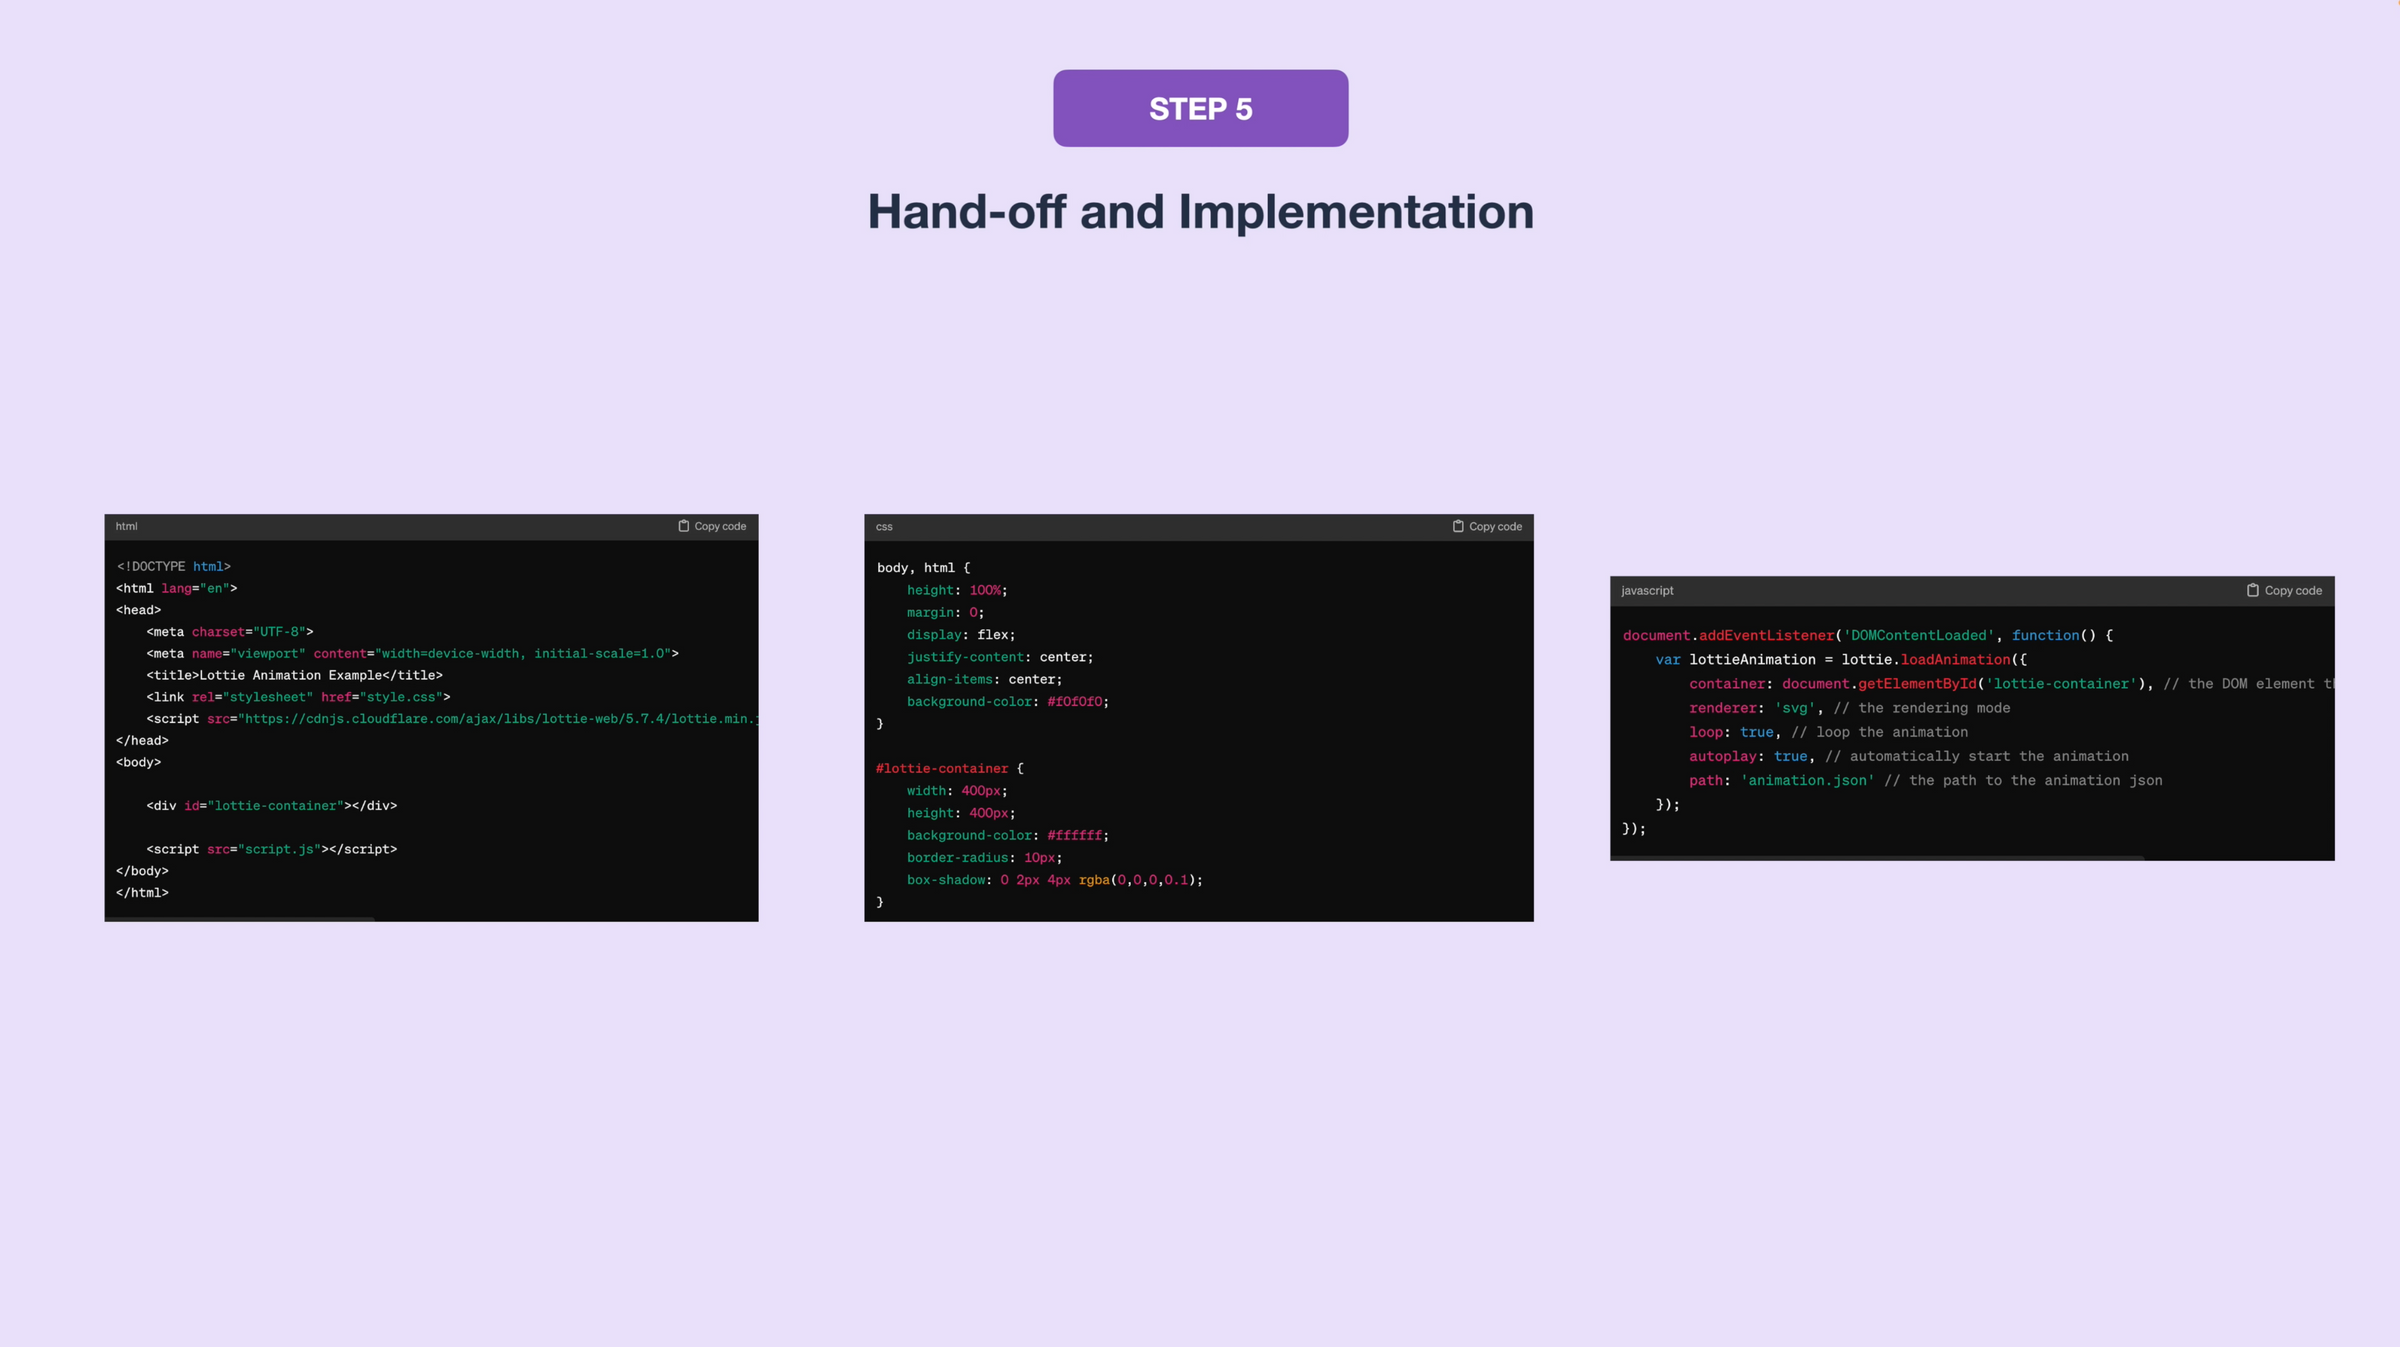Select the javascript label on the right code block
The image size is (2400, 1347).
[1646, 590]
